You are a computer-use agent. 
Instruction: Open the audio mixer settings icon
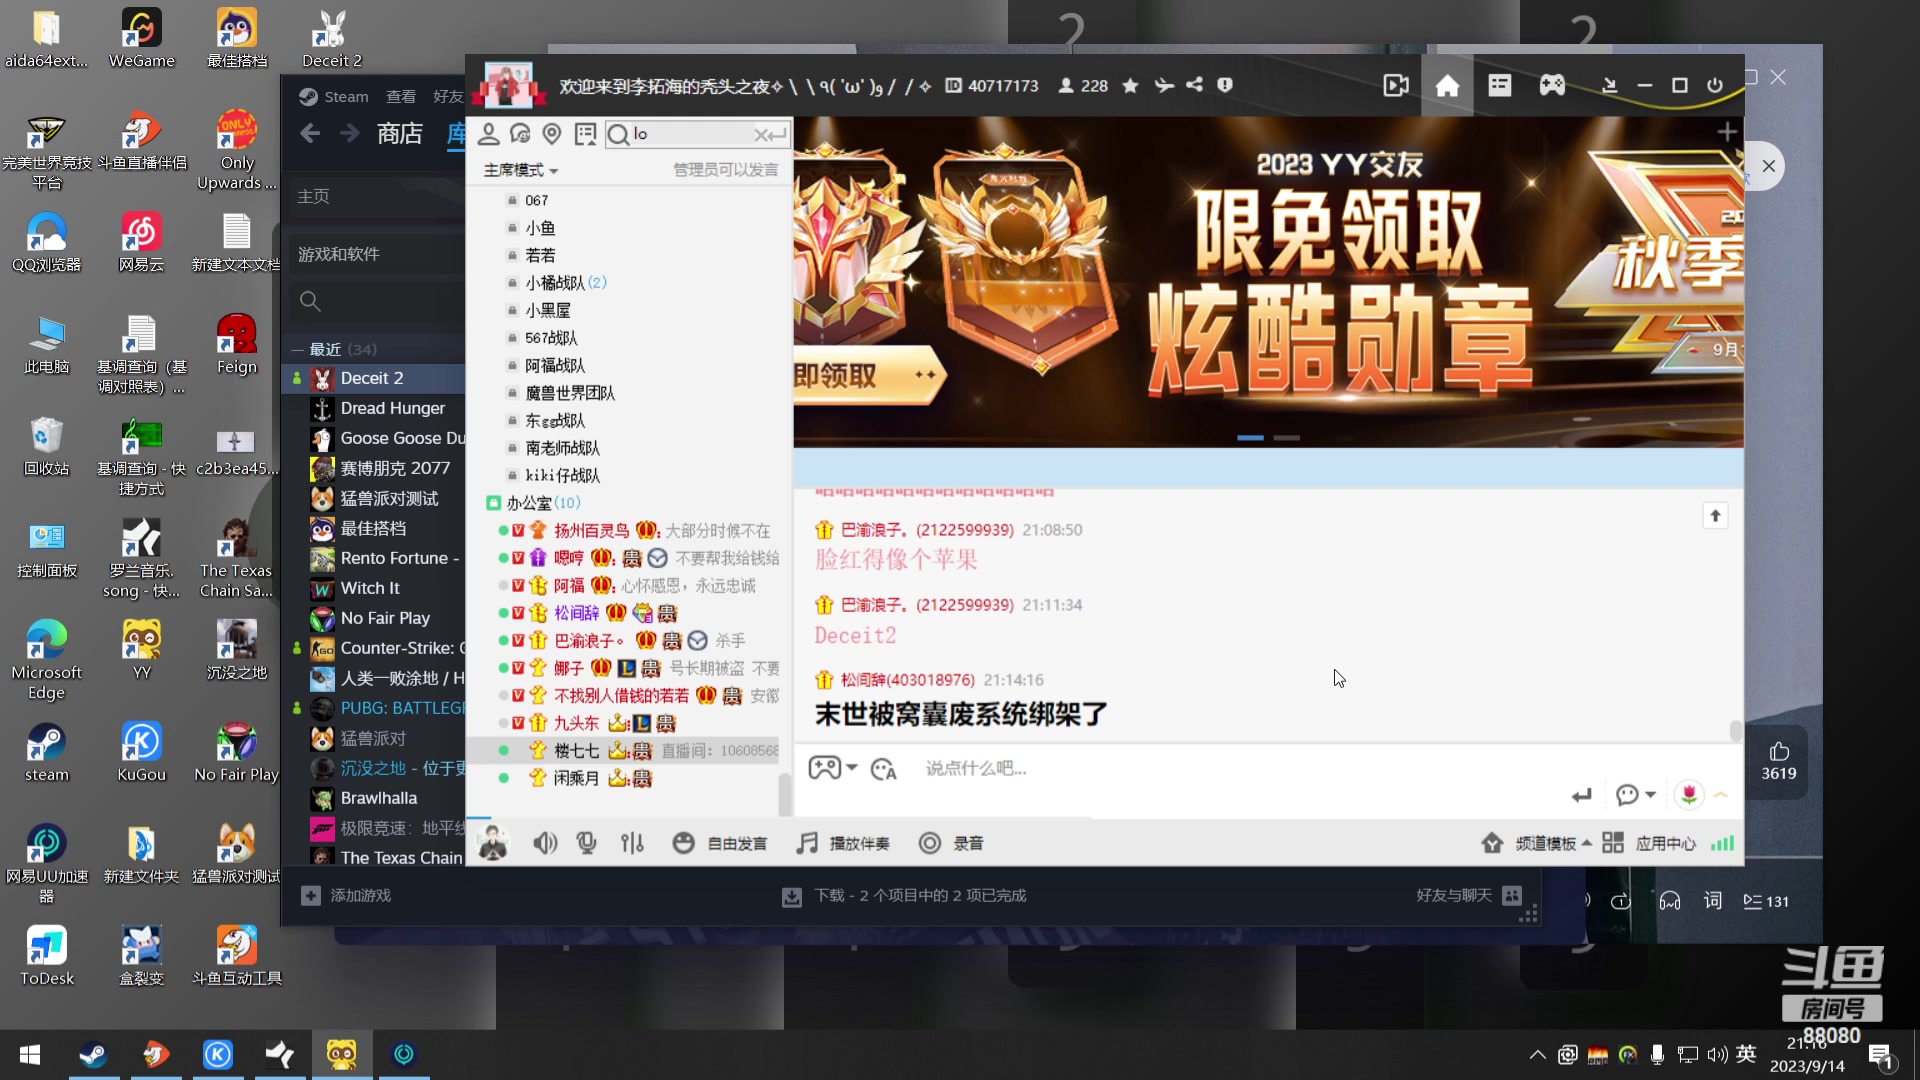632,843
